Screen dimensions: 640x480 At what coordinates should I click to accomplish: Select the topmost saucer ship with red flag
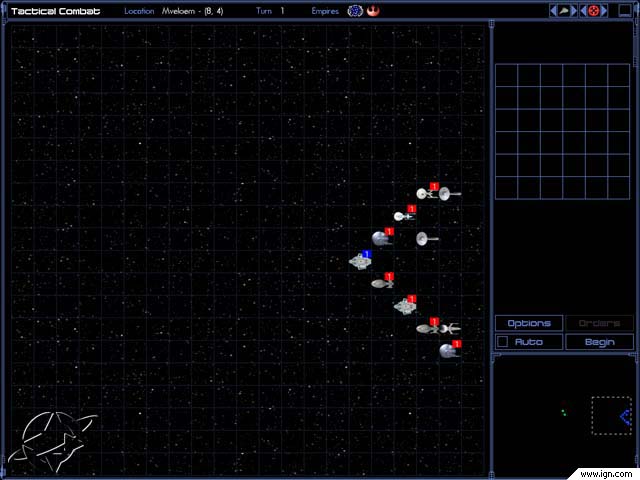point(425,193)
